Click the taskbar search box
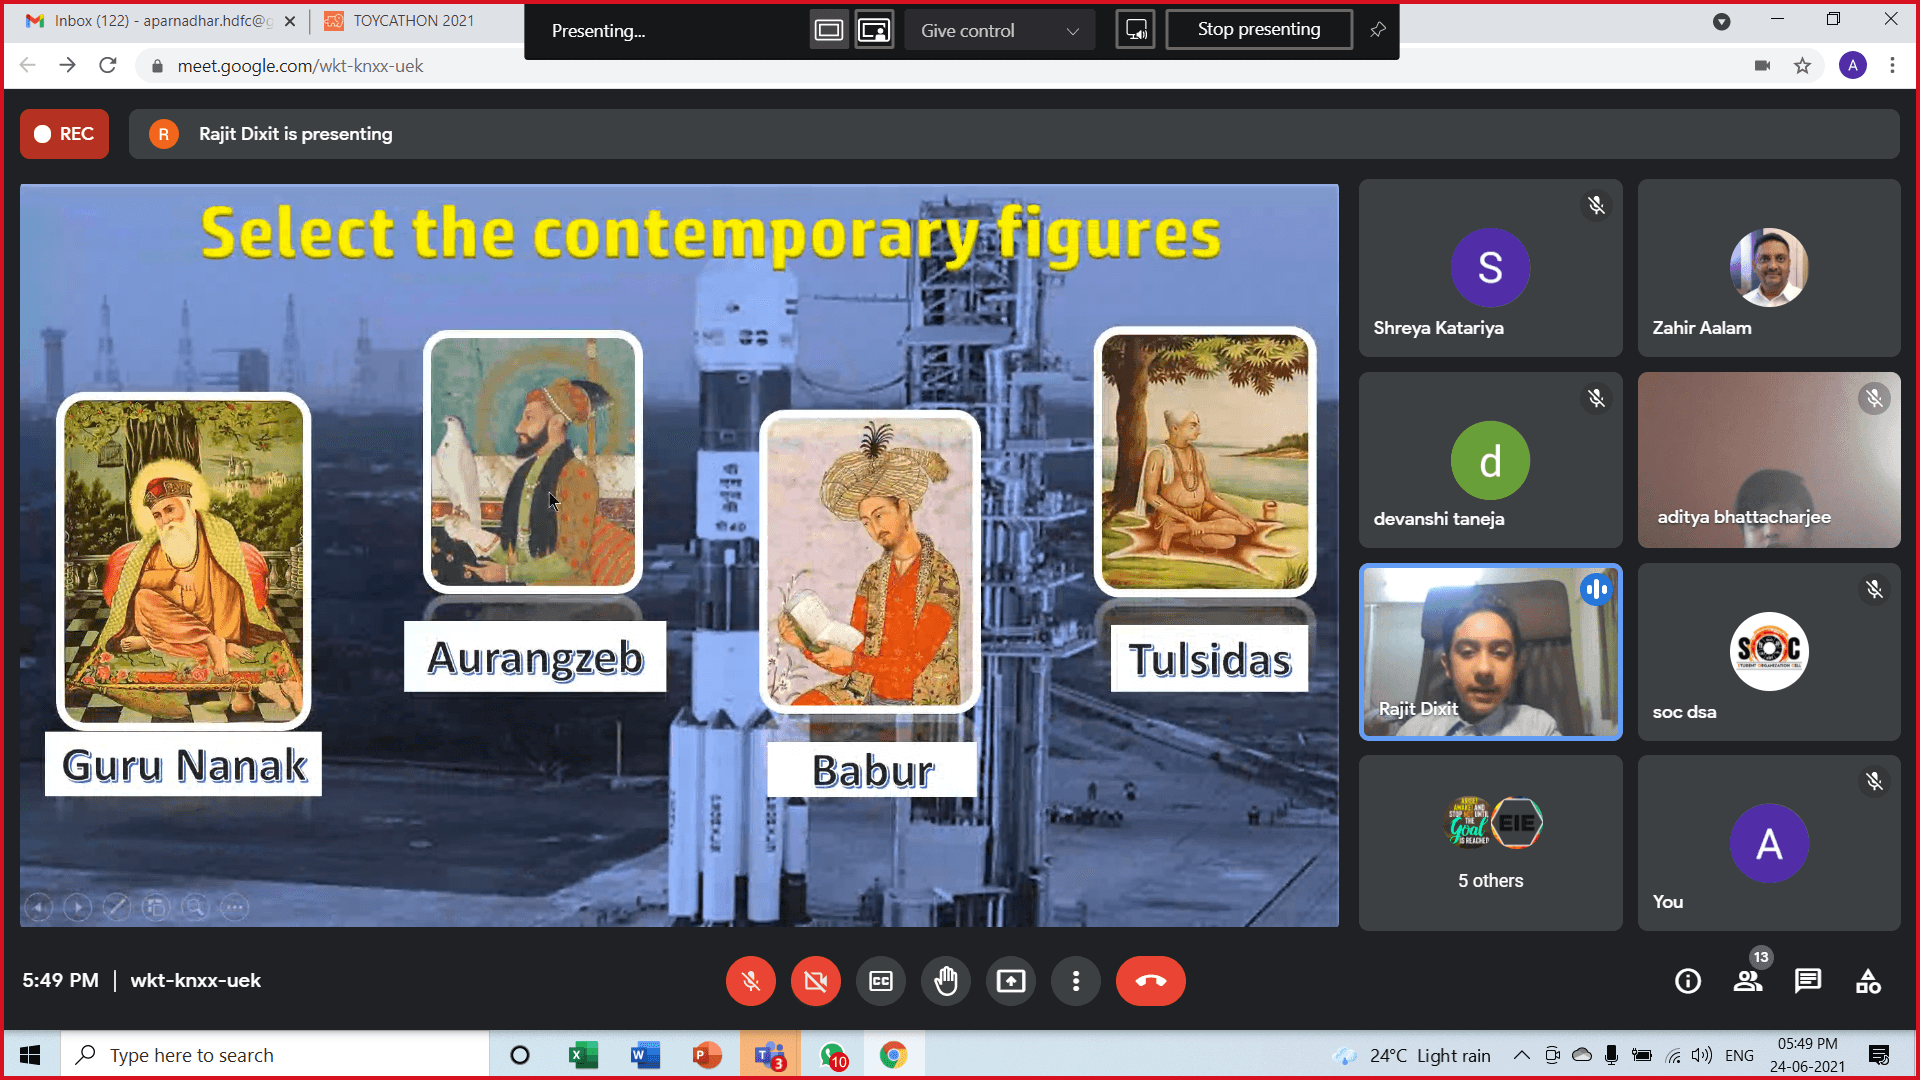 [275, 1055]
